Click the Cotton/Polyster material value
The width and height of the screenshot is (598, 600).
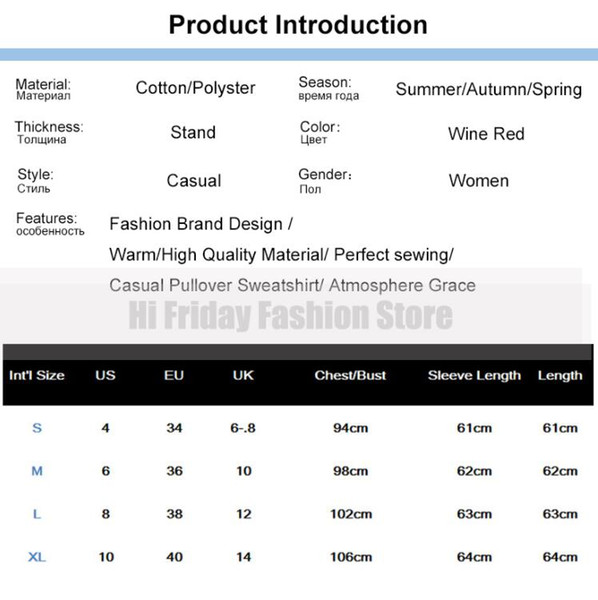coord(196,88)
